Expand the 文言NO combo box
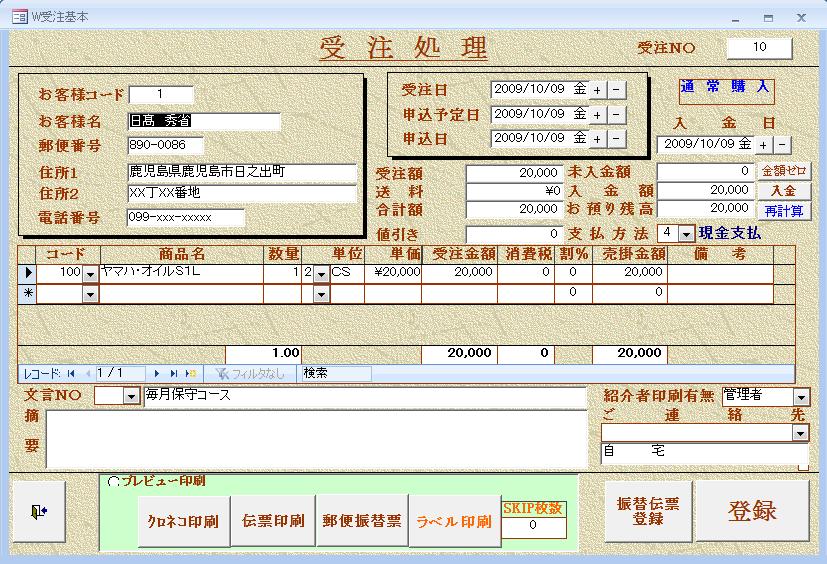827x564 pixels. 132,396
